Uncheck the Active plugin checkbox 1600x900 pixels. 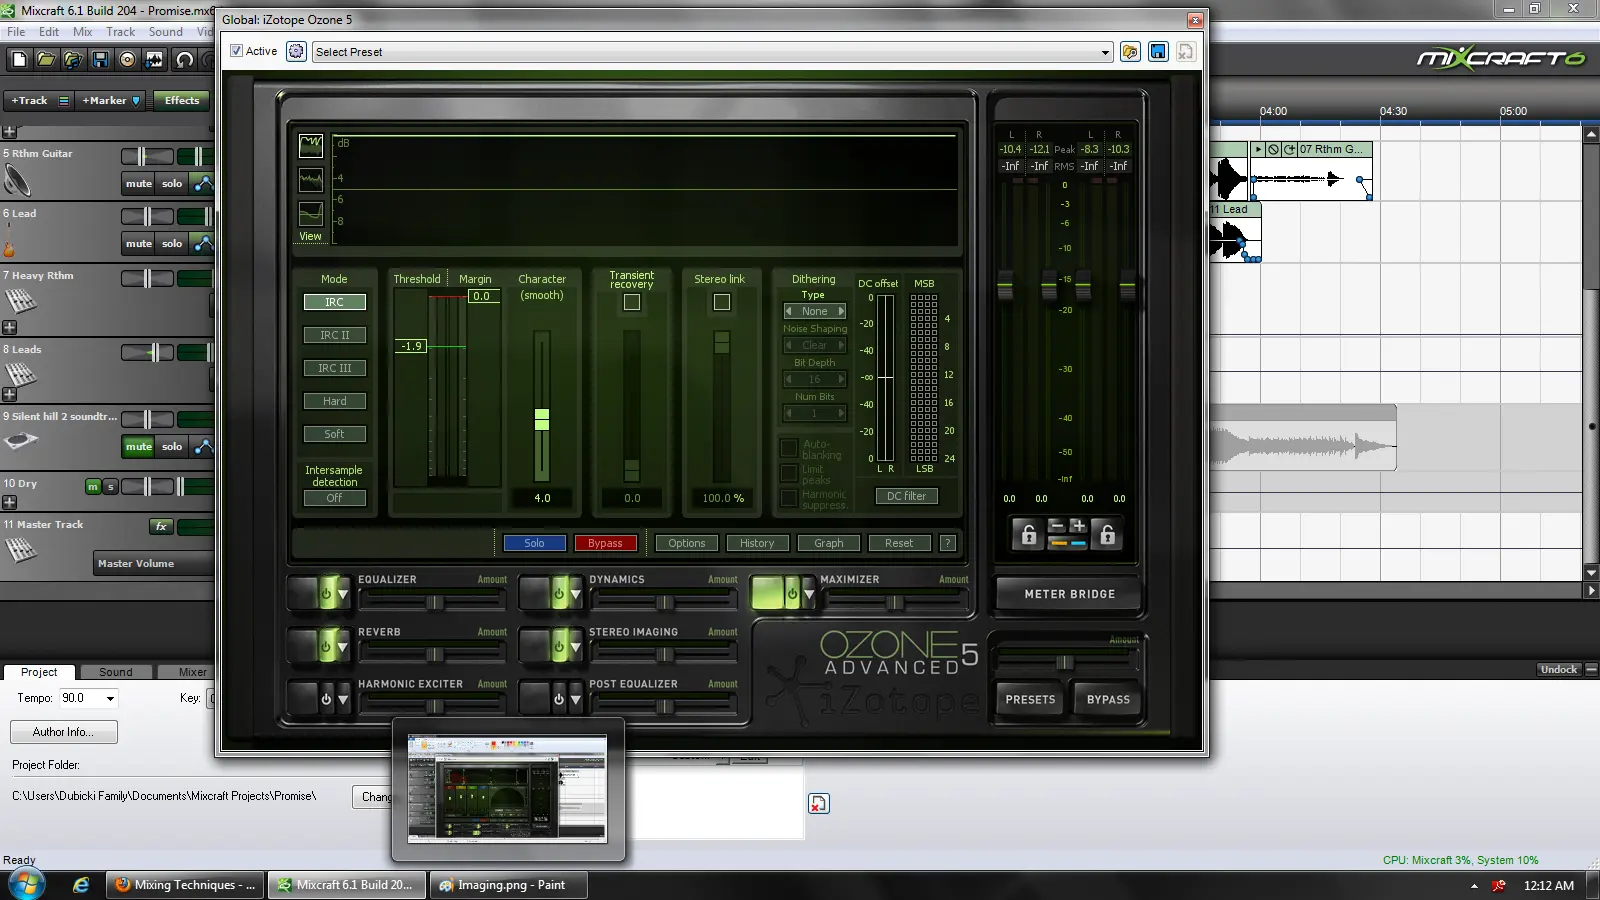(236, 51)
